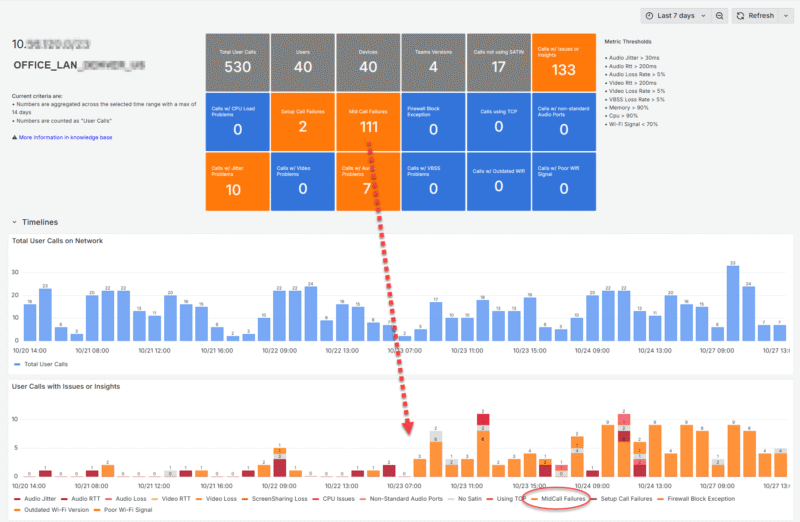The image size is (800, 522).
Task: Click the zoom out time range icon
Action: [719, 16]
